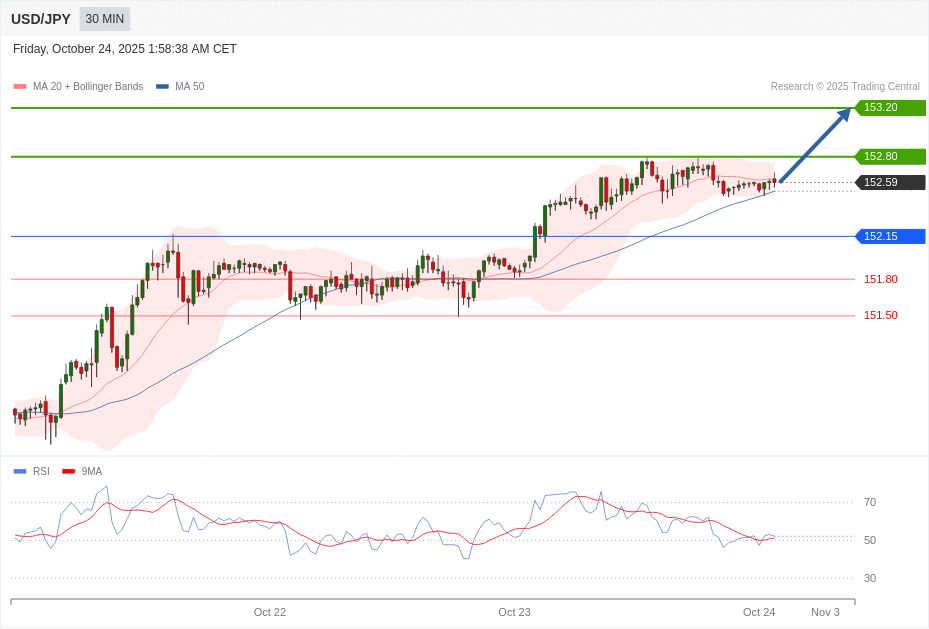This screenshot has height=629, width=929.
Task: Click the MA 50 blue legend swatch
Action: (162, 87)
